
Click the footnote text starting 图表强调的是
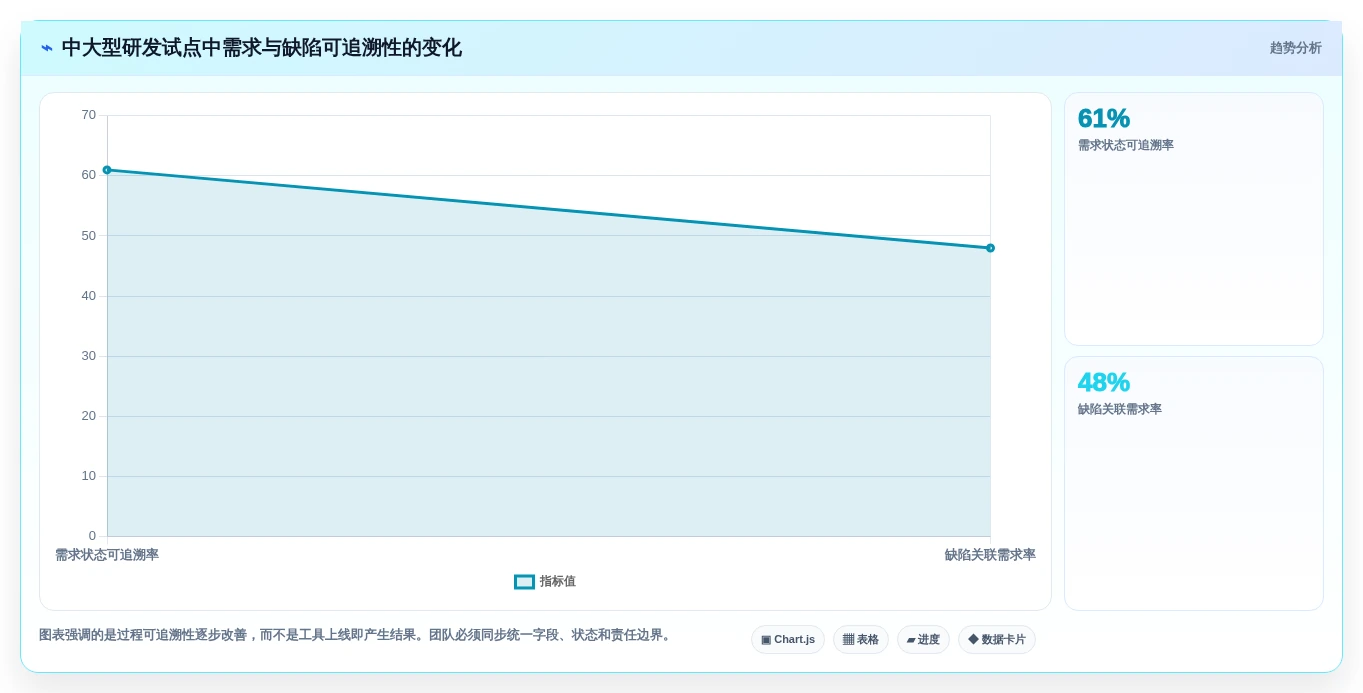(356, 635)
